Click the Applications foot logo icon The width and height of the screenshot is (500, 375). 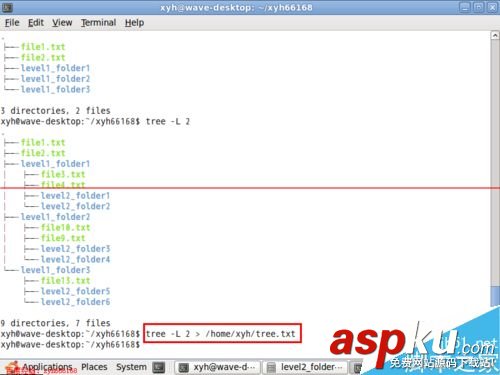pyautogui.click(x=13, y=367)
